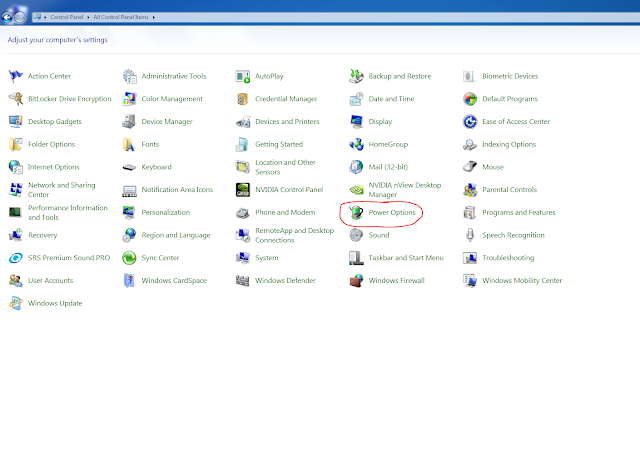Click the Recovery link

(42, 235)
